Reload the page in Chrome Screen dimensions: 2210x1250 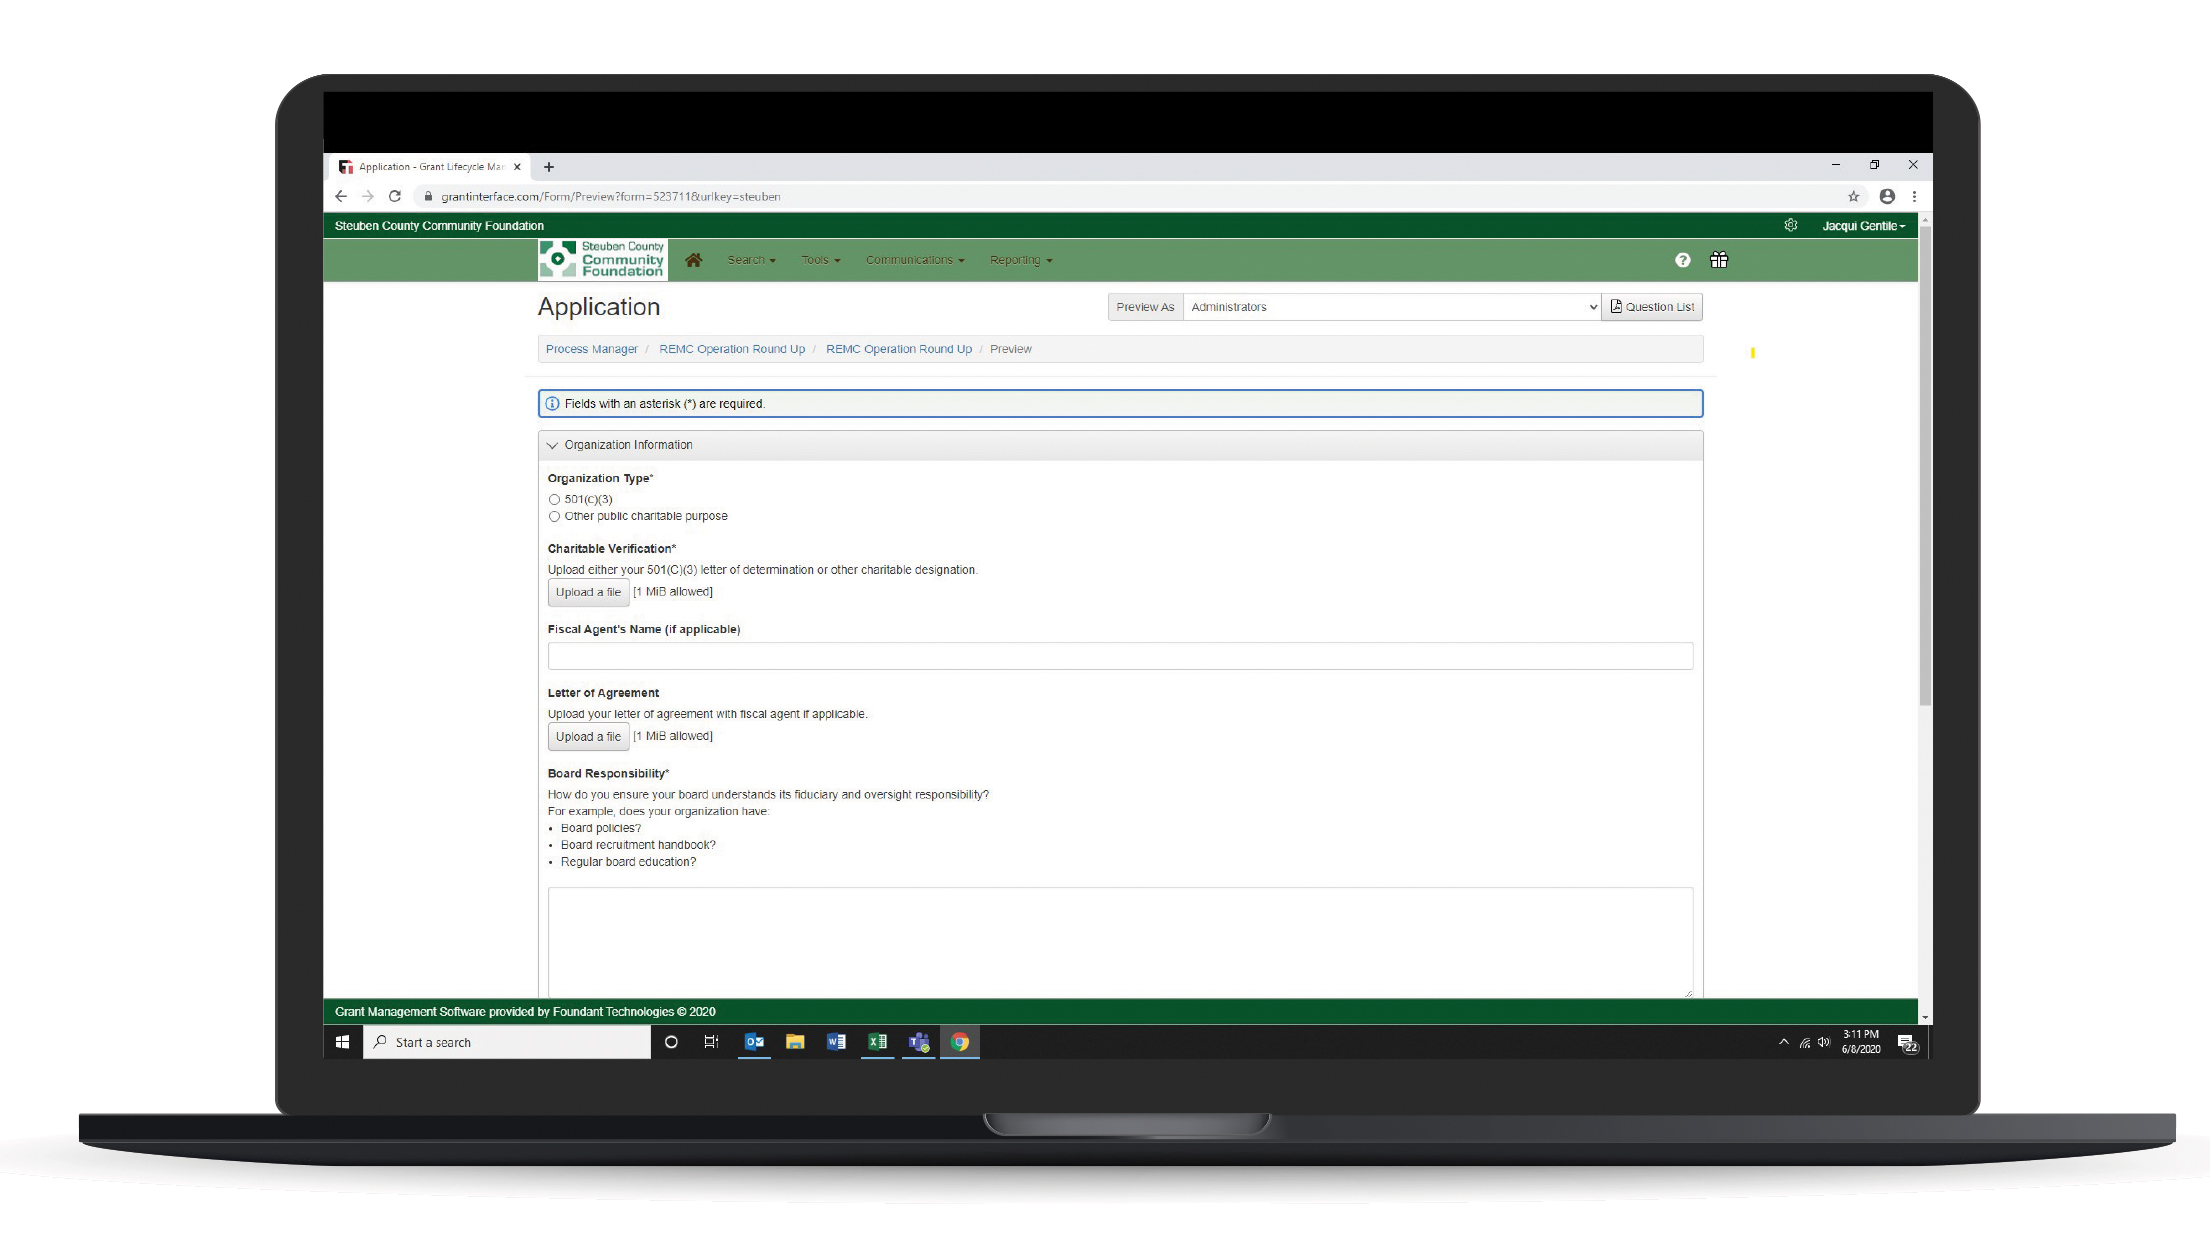point(395,197)
